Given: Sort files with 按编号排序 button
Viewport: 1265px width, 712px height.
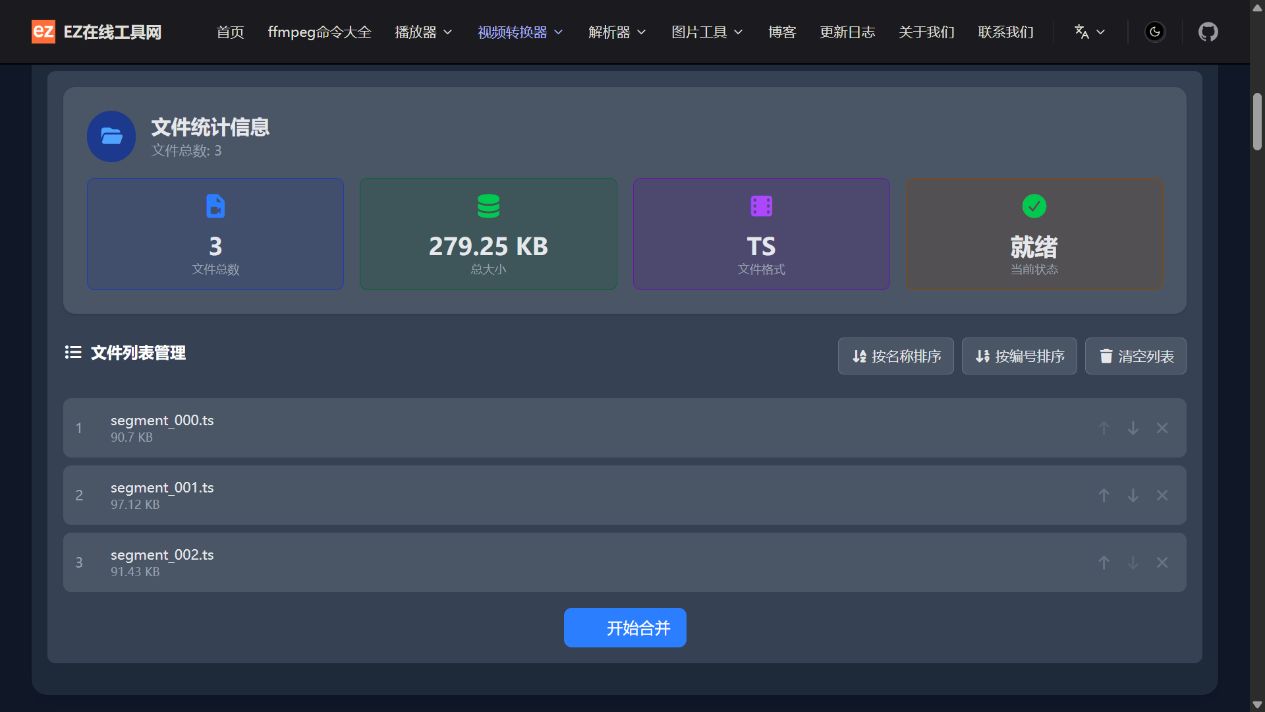Looking at the screenshot, I should pyautogui.click(x=1019, y=356).
